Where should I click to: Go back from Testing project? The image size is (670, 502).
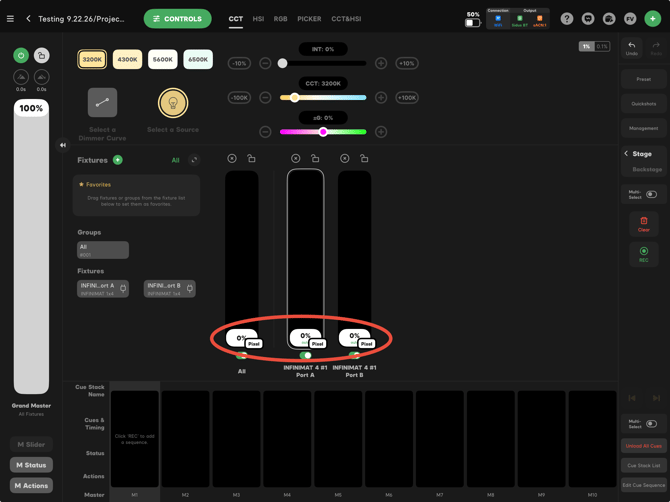[28, 19]
